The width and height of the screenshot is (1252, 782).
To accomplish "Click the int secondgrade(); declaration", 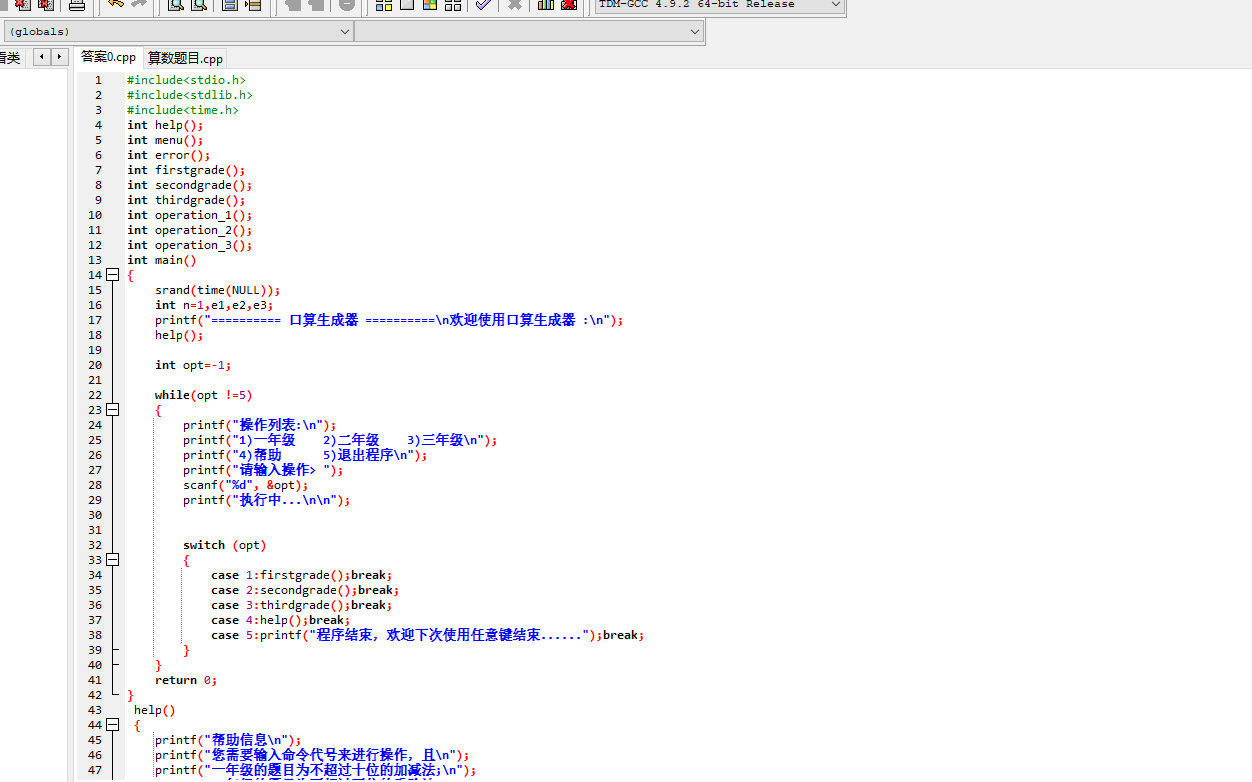I will [189, 185].
